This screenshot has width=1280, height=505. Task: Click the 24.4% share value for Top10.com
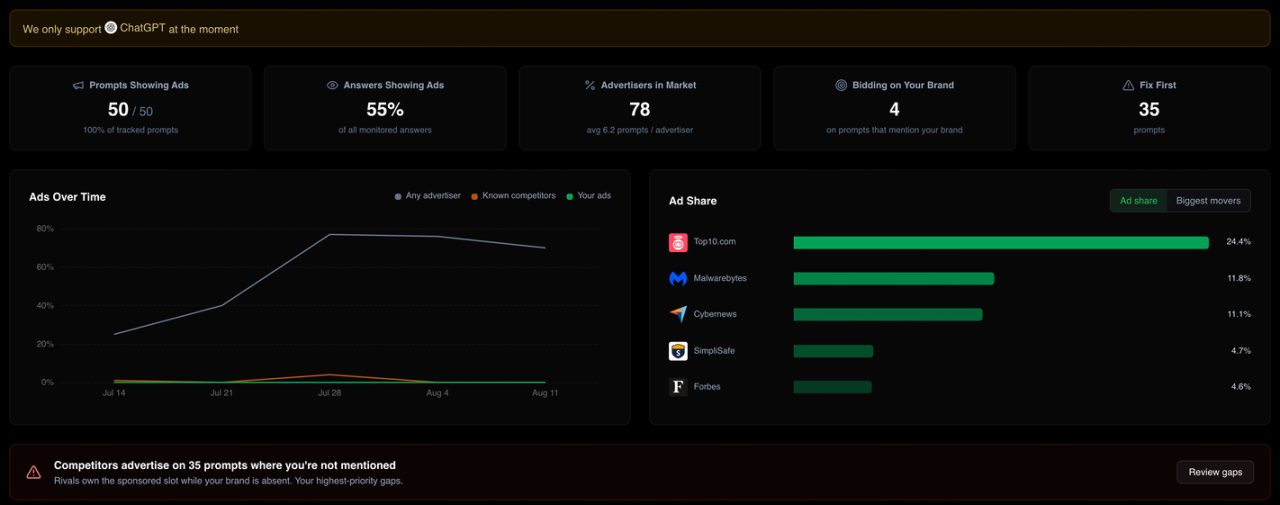[x=1238, y=242]
